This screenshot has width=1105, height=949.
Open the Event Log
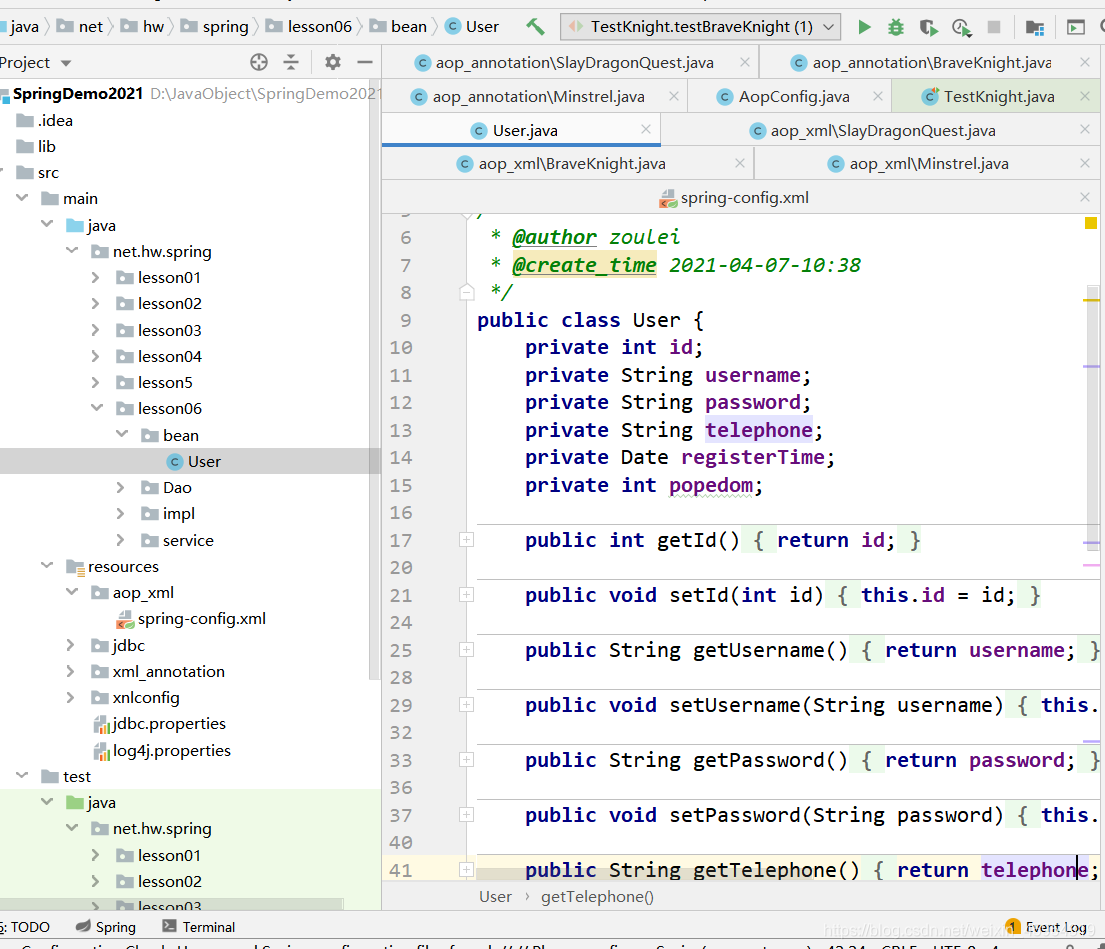pos(1047,926)
